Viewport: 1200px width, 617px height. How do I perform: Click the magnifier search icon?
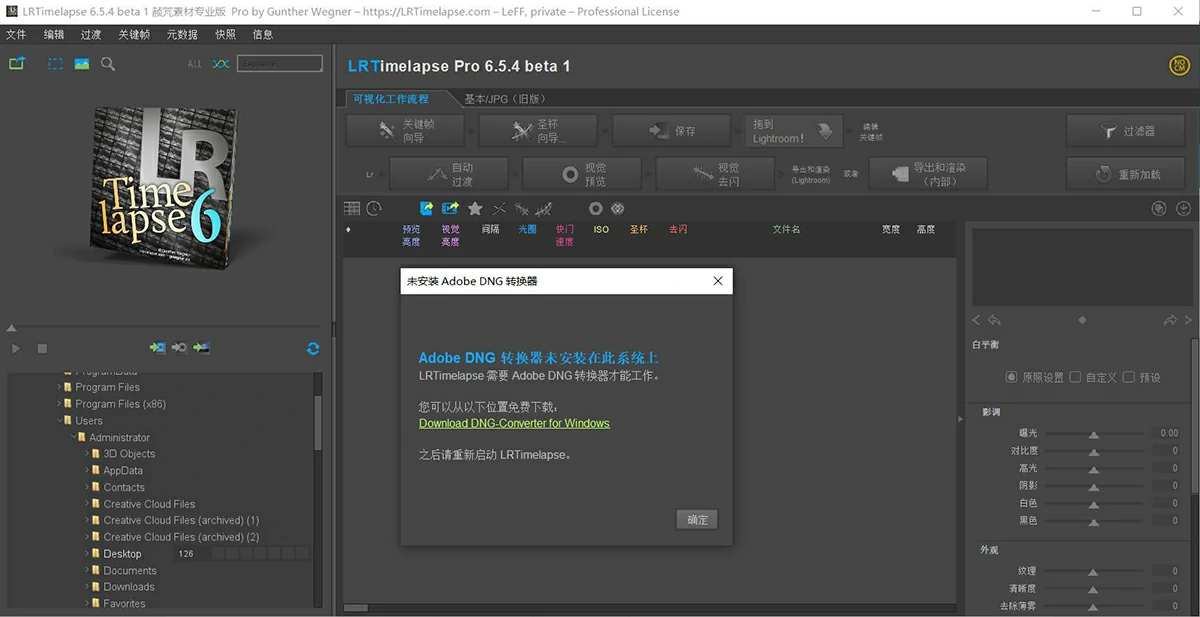108,63
